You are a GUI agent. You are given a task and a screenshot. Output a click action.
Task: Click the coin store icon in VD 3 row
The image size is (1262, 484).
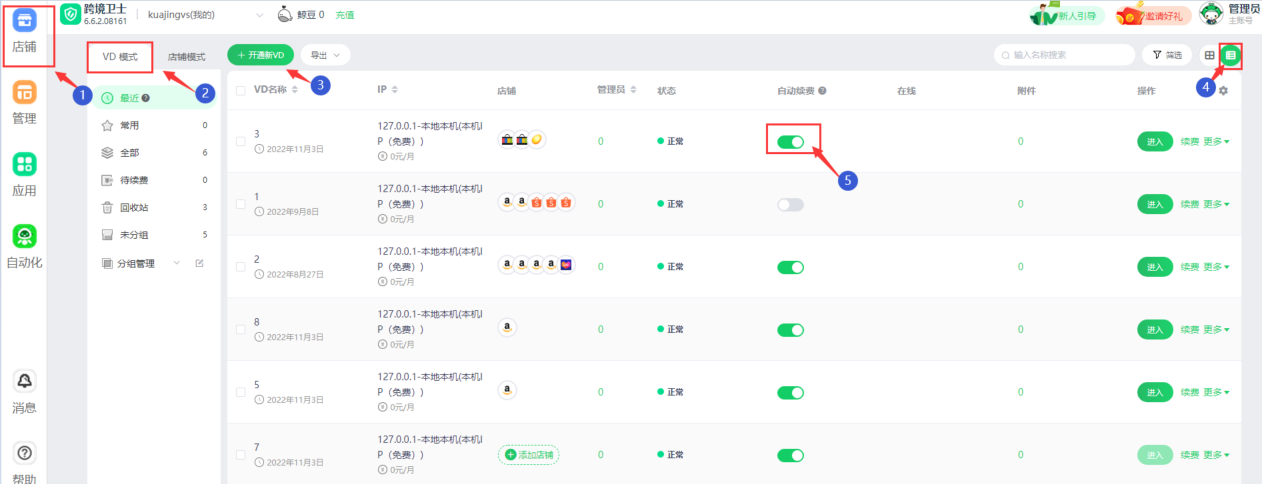pyautogui.click(x=537, y=139)
